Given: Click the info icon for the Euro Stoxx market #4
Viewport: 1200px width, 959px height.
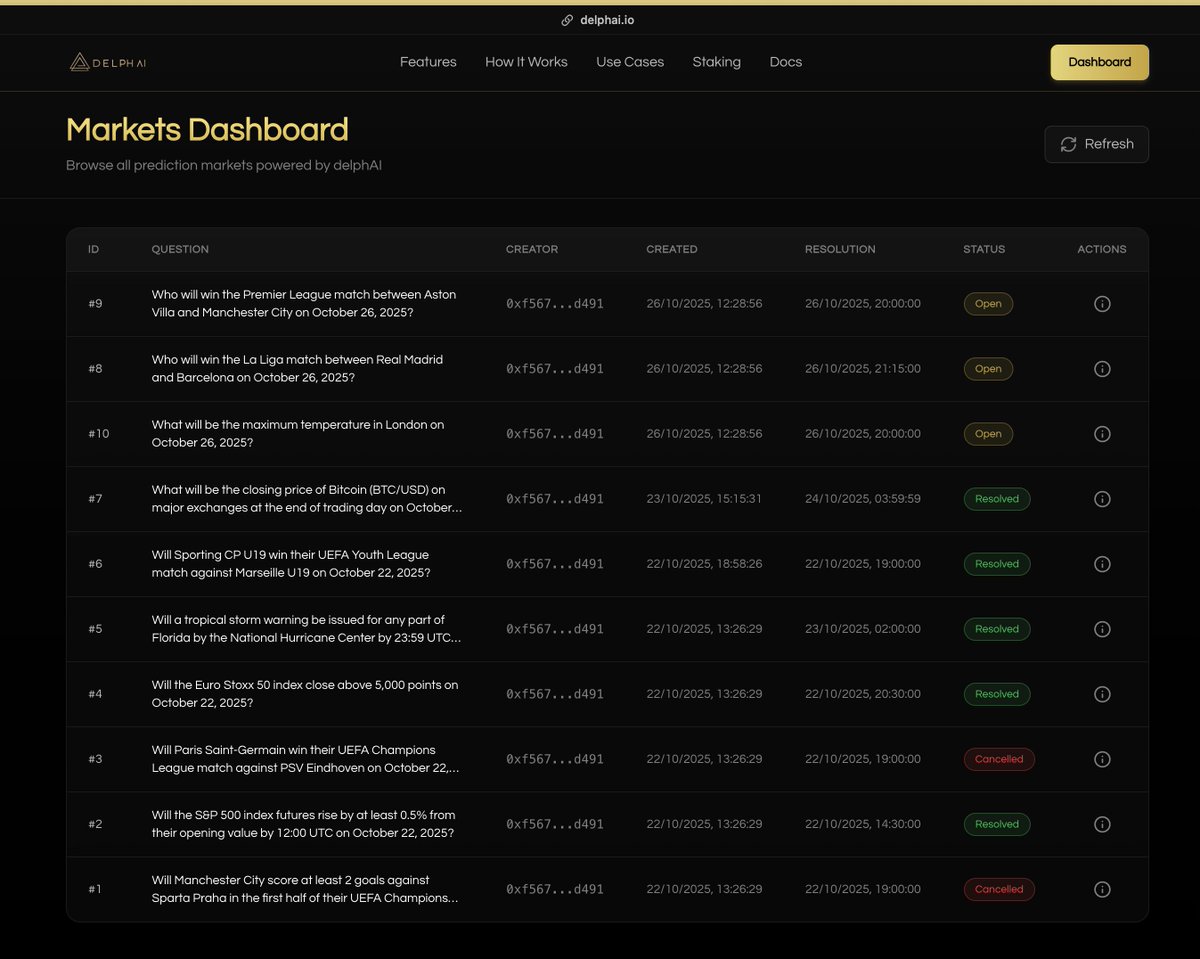Looking at the screenshot, I should click(1102, 693).
